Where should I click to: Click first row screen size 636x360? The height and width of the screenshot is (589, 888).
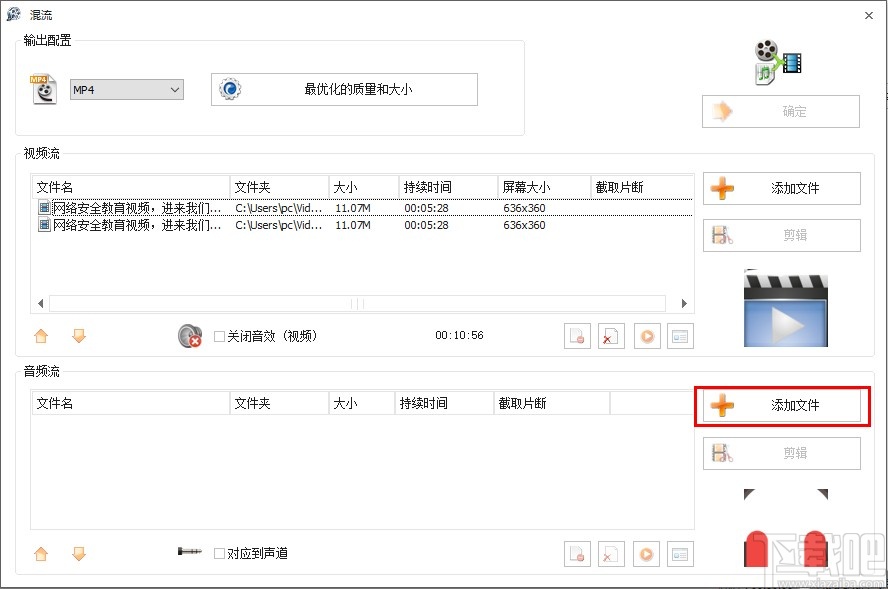coord(524,208)
